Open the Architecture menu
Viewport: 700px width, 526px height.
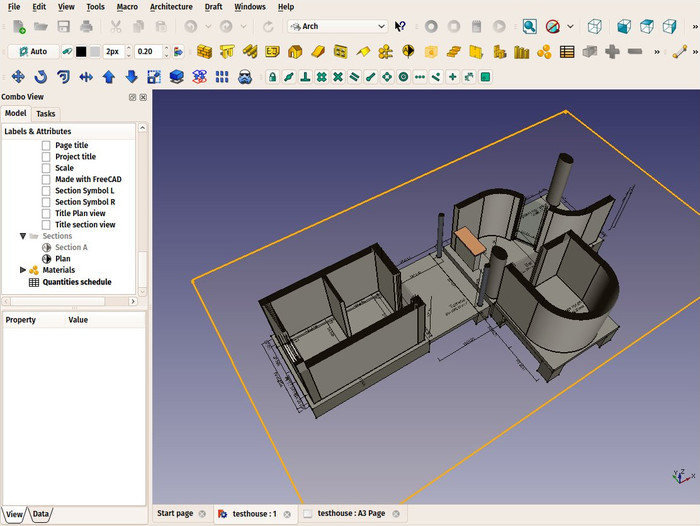[x=171, y=7]
